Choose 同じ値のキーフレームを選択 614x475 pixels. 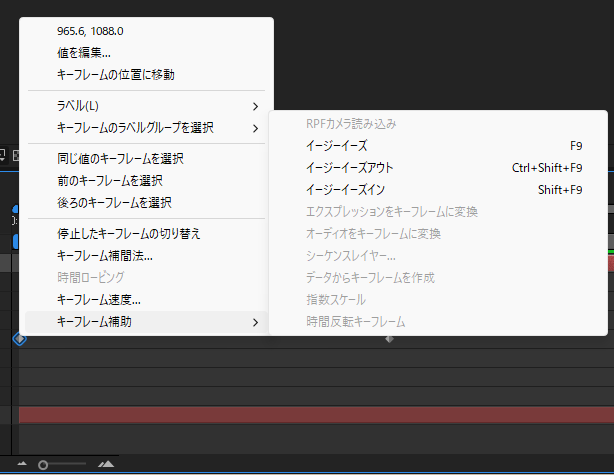(120, 159)
